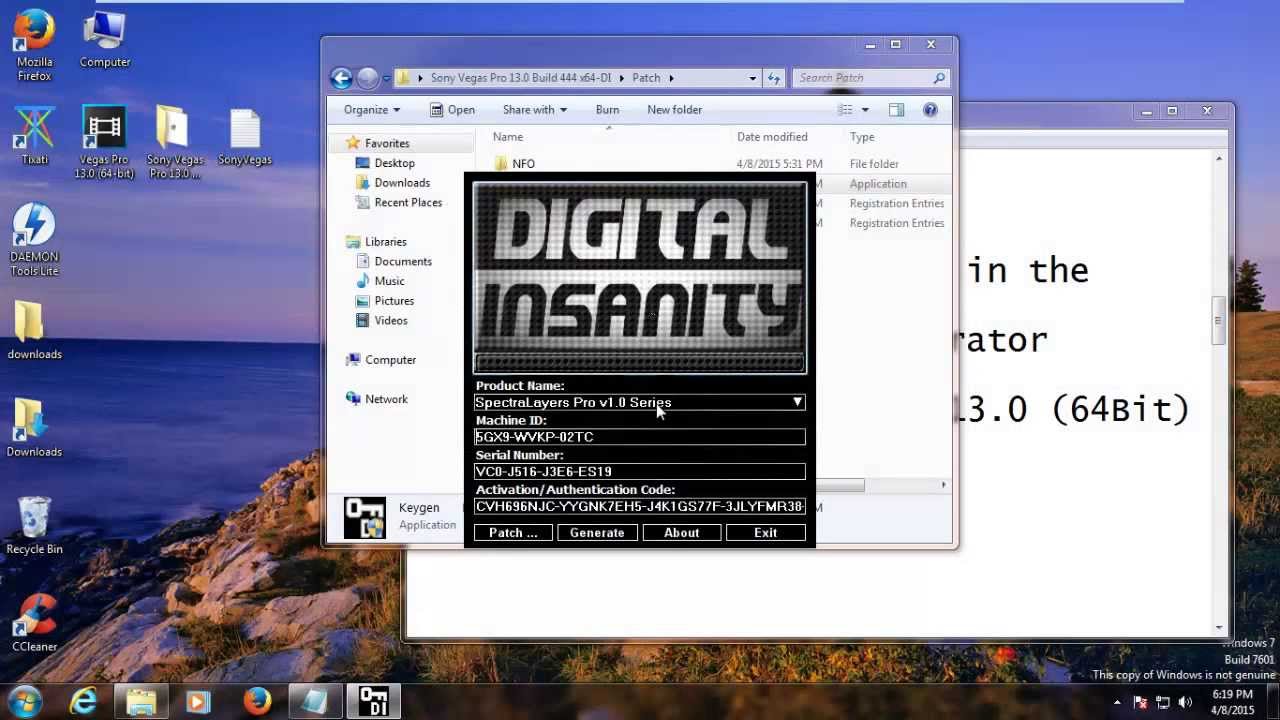
Task: Click the Sony Vegas Pro 13.0 Build 444 breadcrumb
Action: (521, 78)
